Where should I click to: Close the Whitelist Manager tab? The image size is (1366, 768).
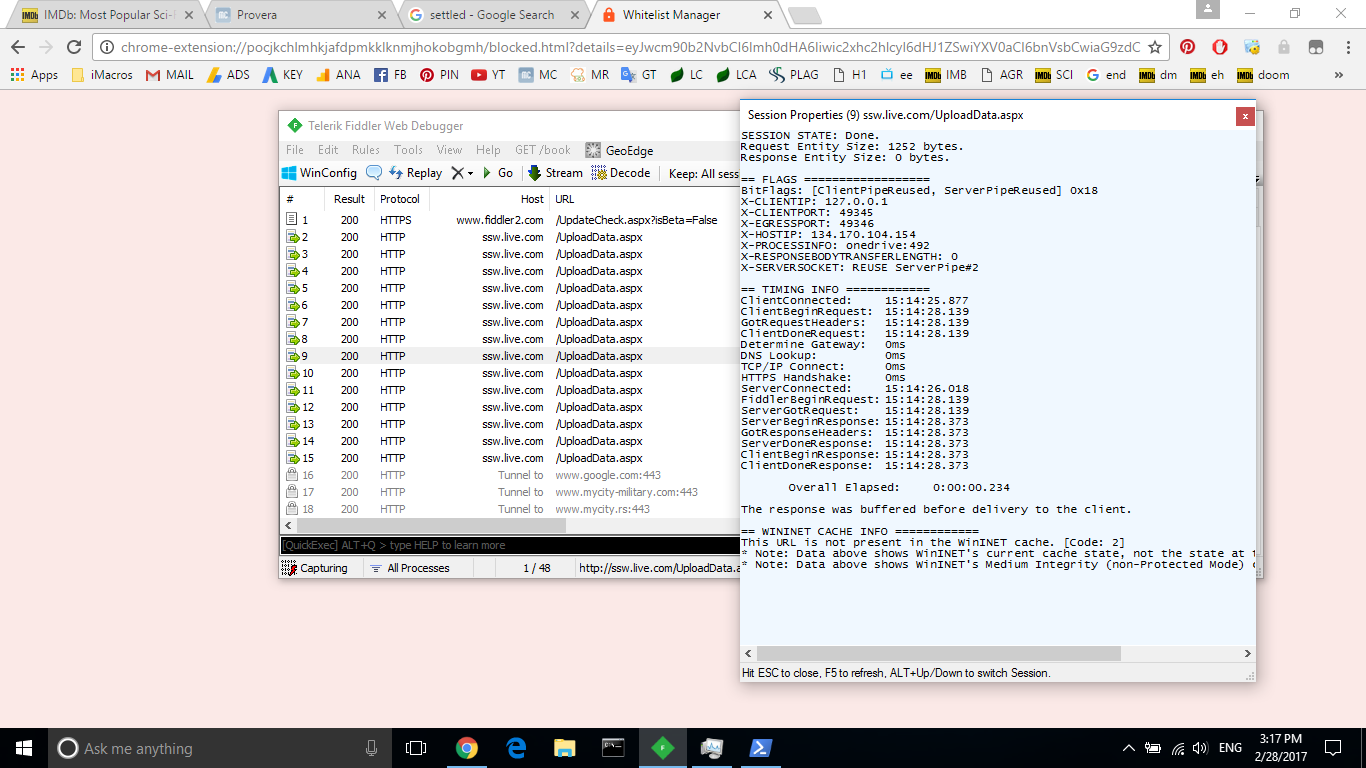coord(768,15)
